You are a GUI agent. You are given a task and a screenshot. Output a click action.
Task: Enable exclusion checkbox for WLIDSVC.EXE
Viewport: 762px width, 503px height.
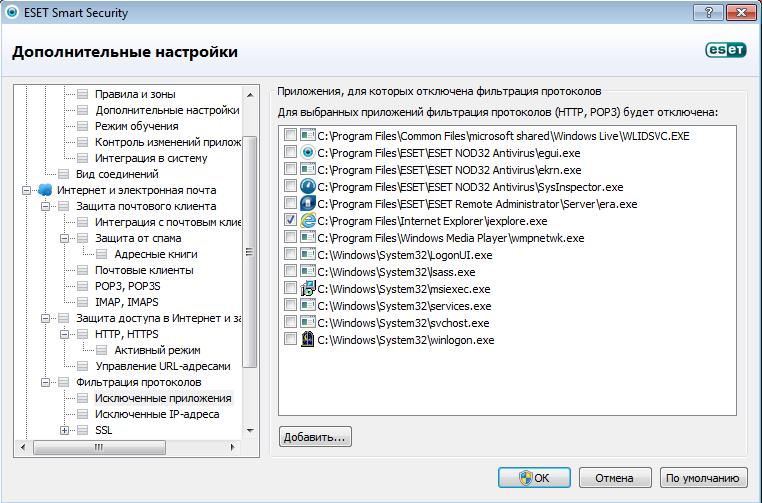(290, 135)
